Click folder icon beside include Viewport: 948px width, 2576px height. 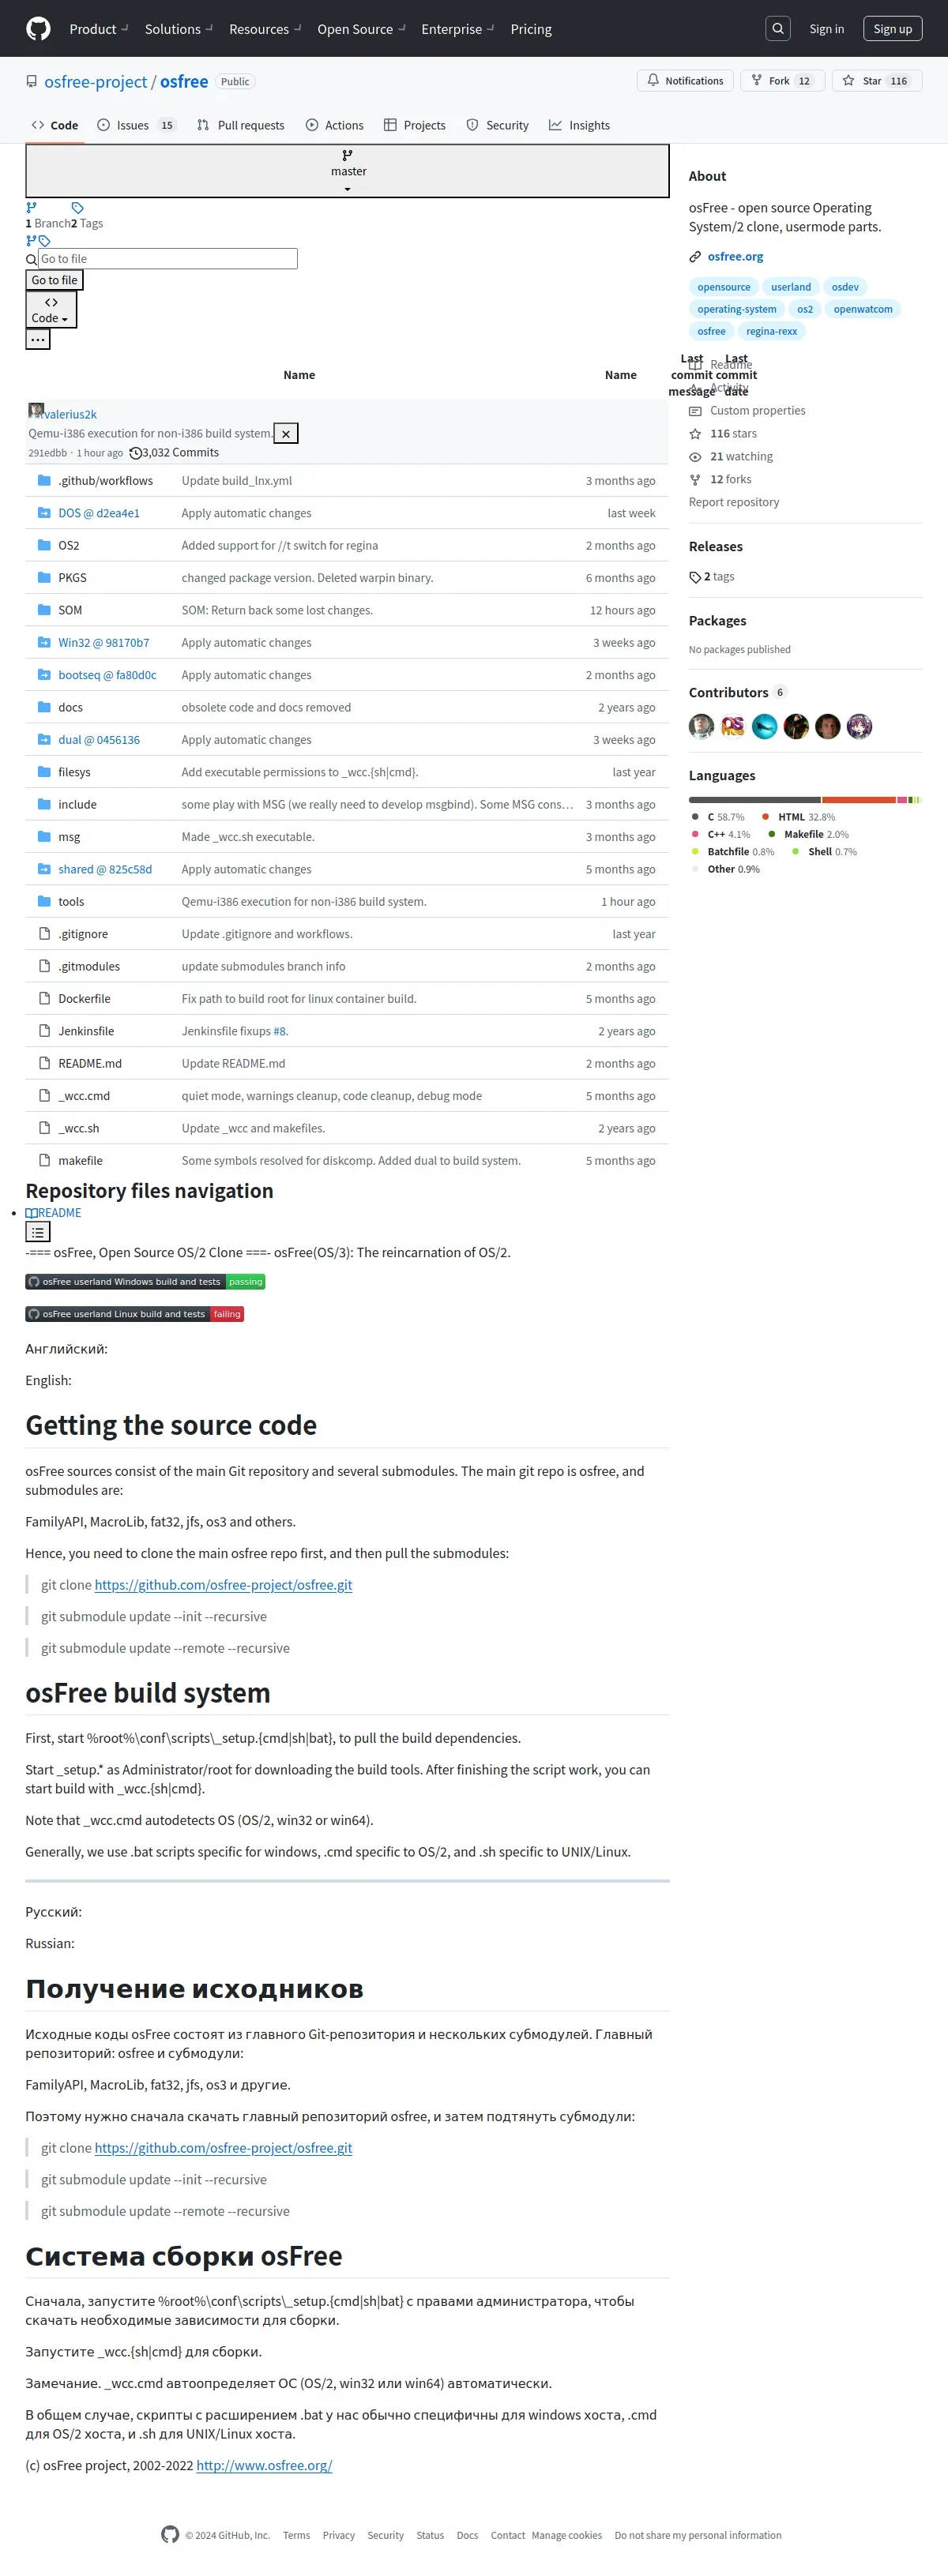click(44, 804)
